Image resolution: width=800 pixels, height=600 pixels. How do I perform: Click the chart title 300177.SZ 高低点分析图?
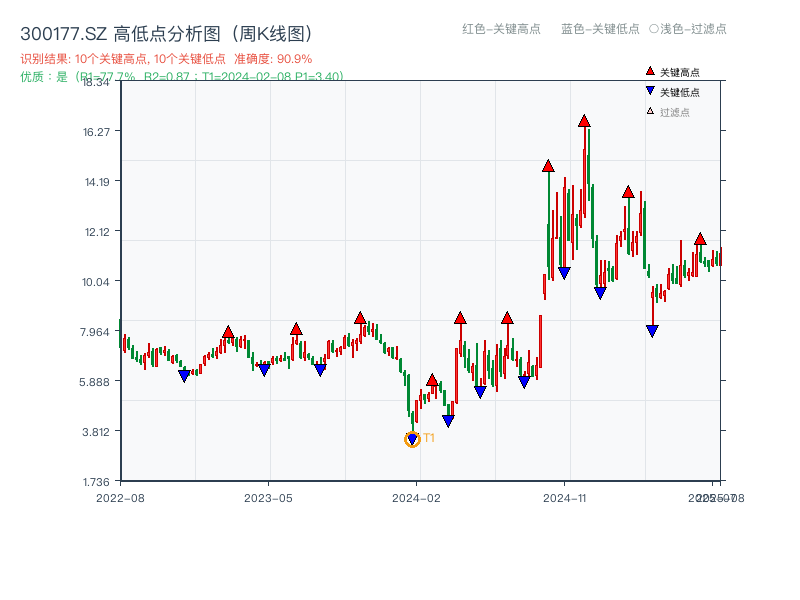166,34
